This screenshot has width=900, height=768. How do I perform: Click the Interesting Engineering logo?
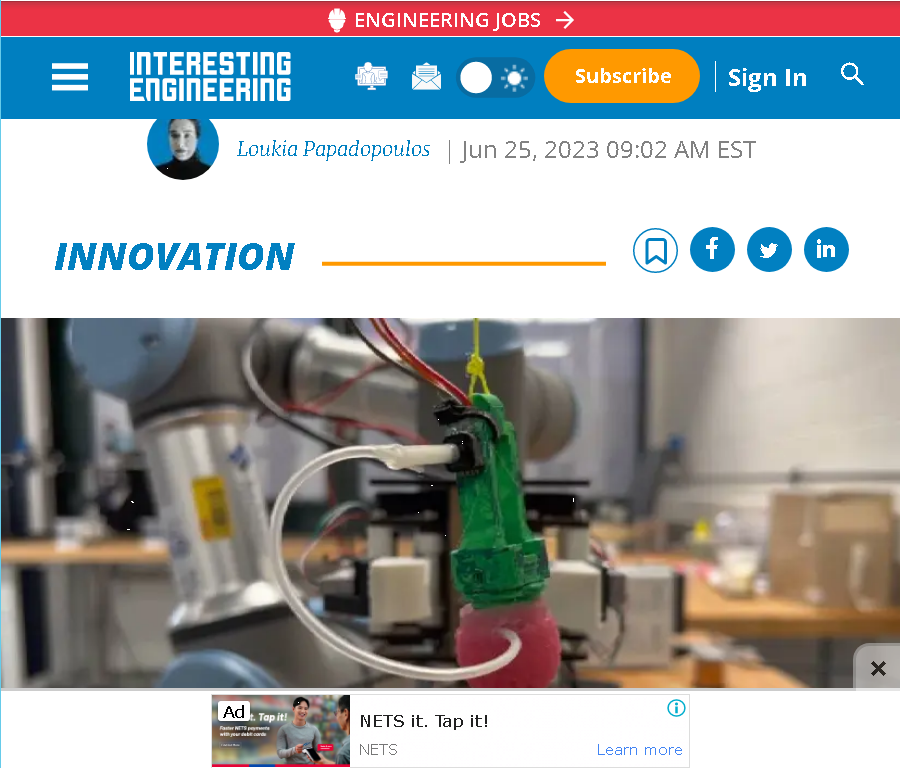pyautogui.click(x=210, y=76)
